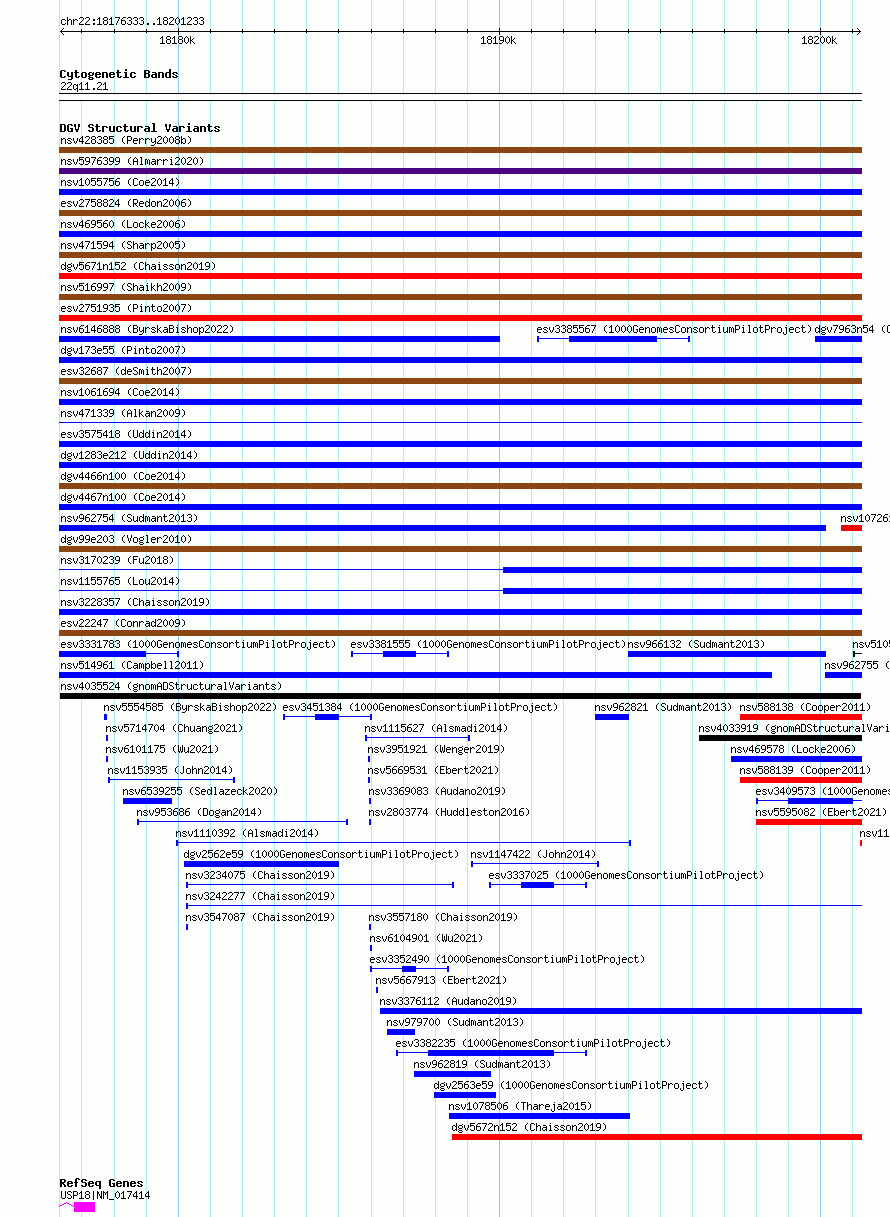Open variant nsv3376112 (Audano2019)

tap(448, 1001)
